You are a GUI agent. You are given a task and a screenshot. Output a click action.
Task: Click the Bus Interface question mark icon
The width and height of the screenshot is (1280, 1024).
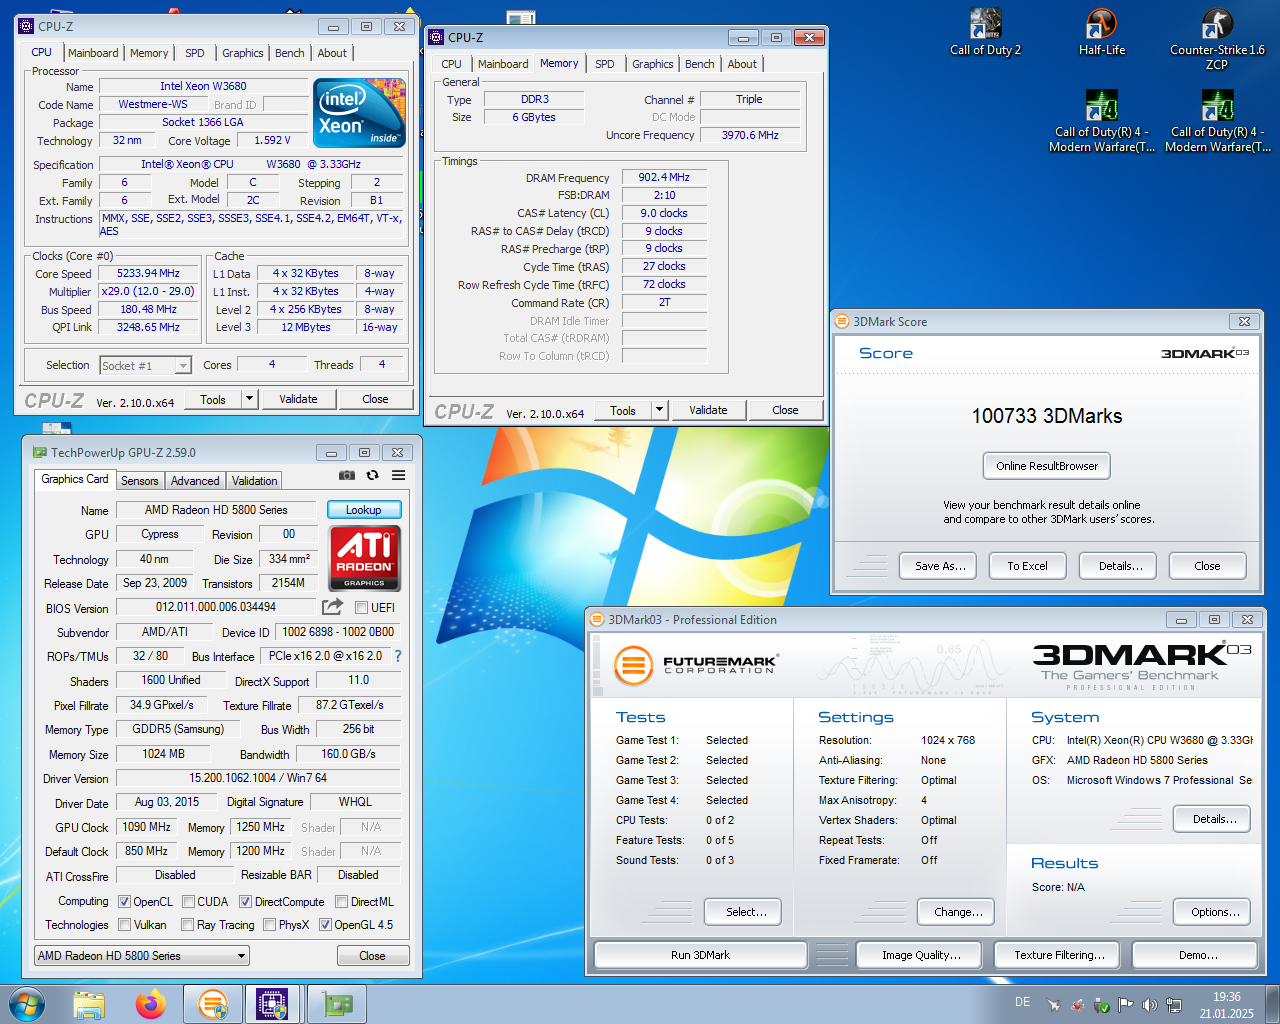[x=398, y=656]
